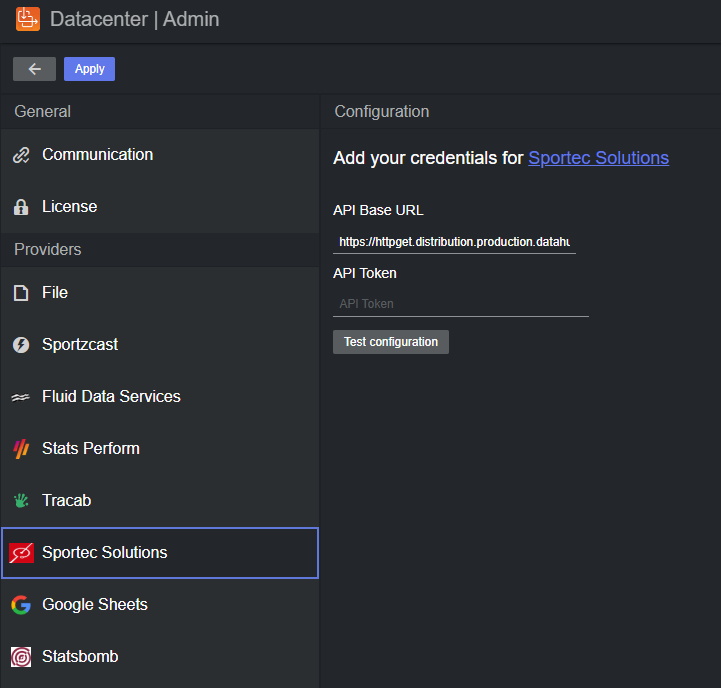Click the Tracab green hand icon
The height and width of the screenshot is (688, 721).
click(21, 501)
